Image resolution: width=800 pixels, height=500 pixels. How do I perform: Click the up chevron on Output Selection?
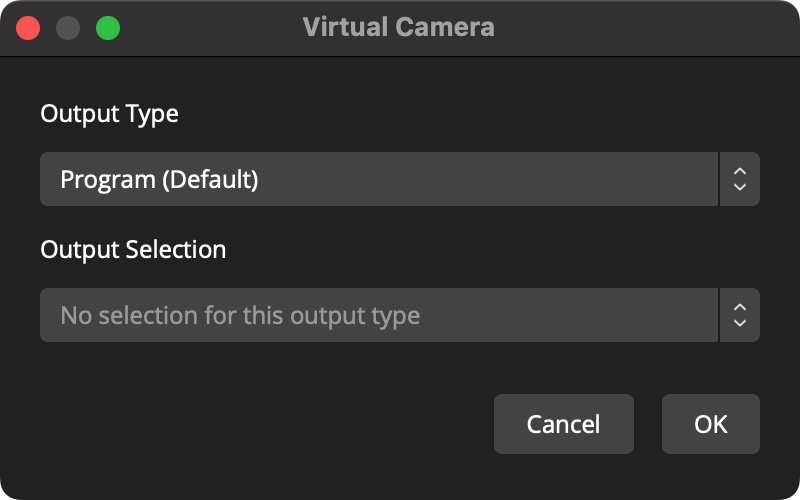point(740,308)
